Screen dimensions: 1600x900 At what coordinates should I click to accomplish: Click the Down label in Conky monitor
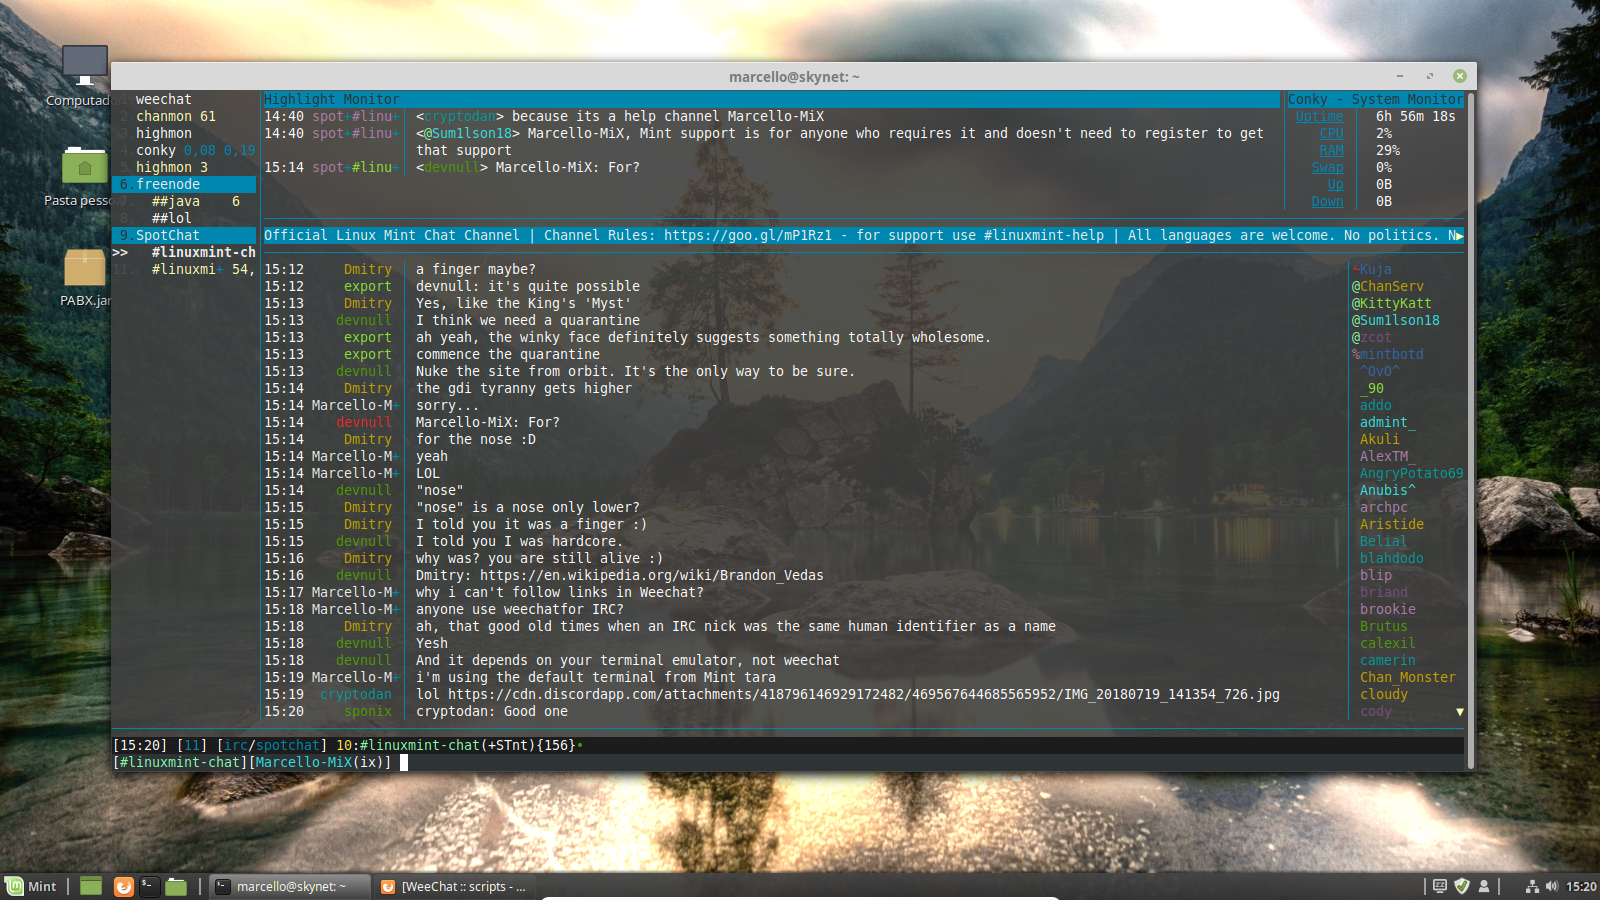[1327, 201]
